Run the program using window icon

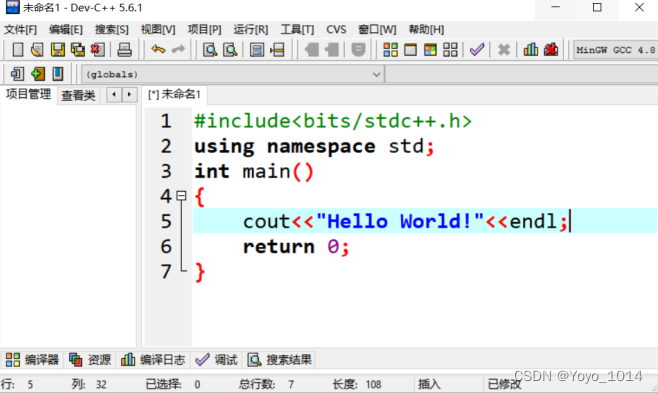[x=410, y=50]
